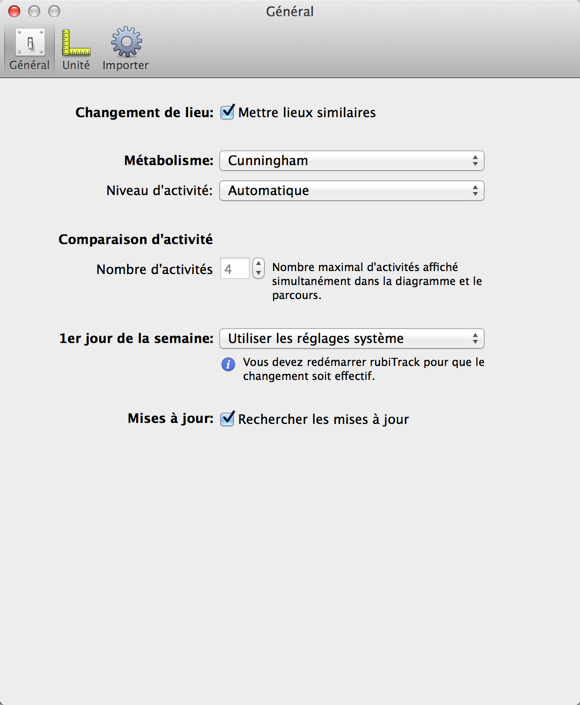This screenshot has height=705, width=580.
Task: Click the Général window title text
Action: click(290, 11)
